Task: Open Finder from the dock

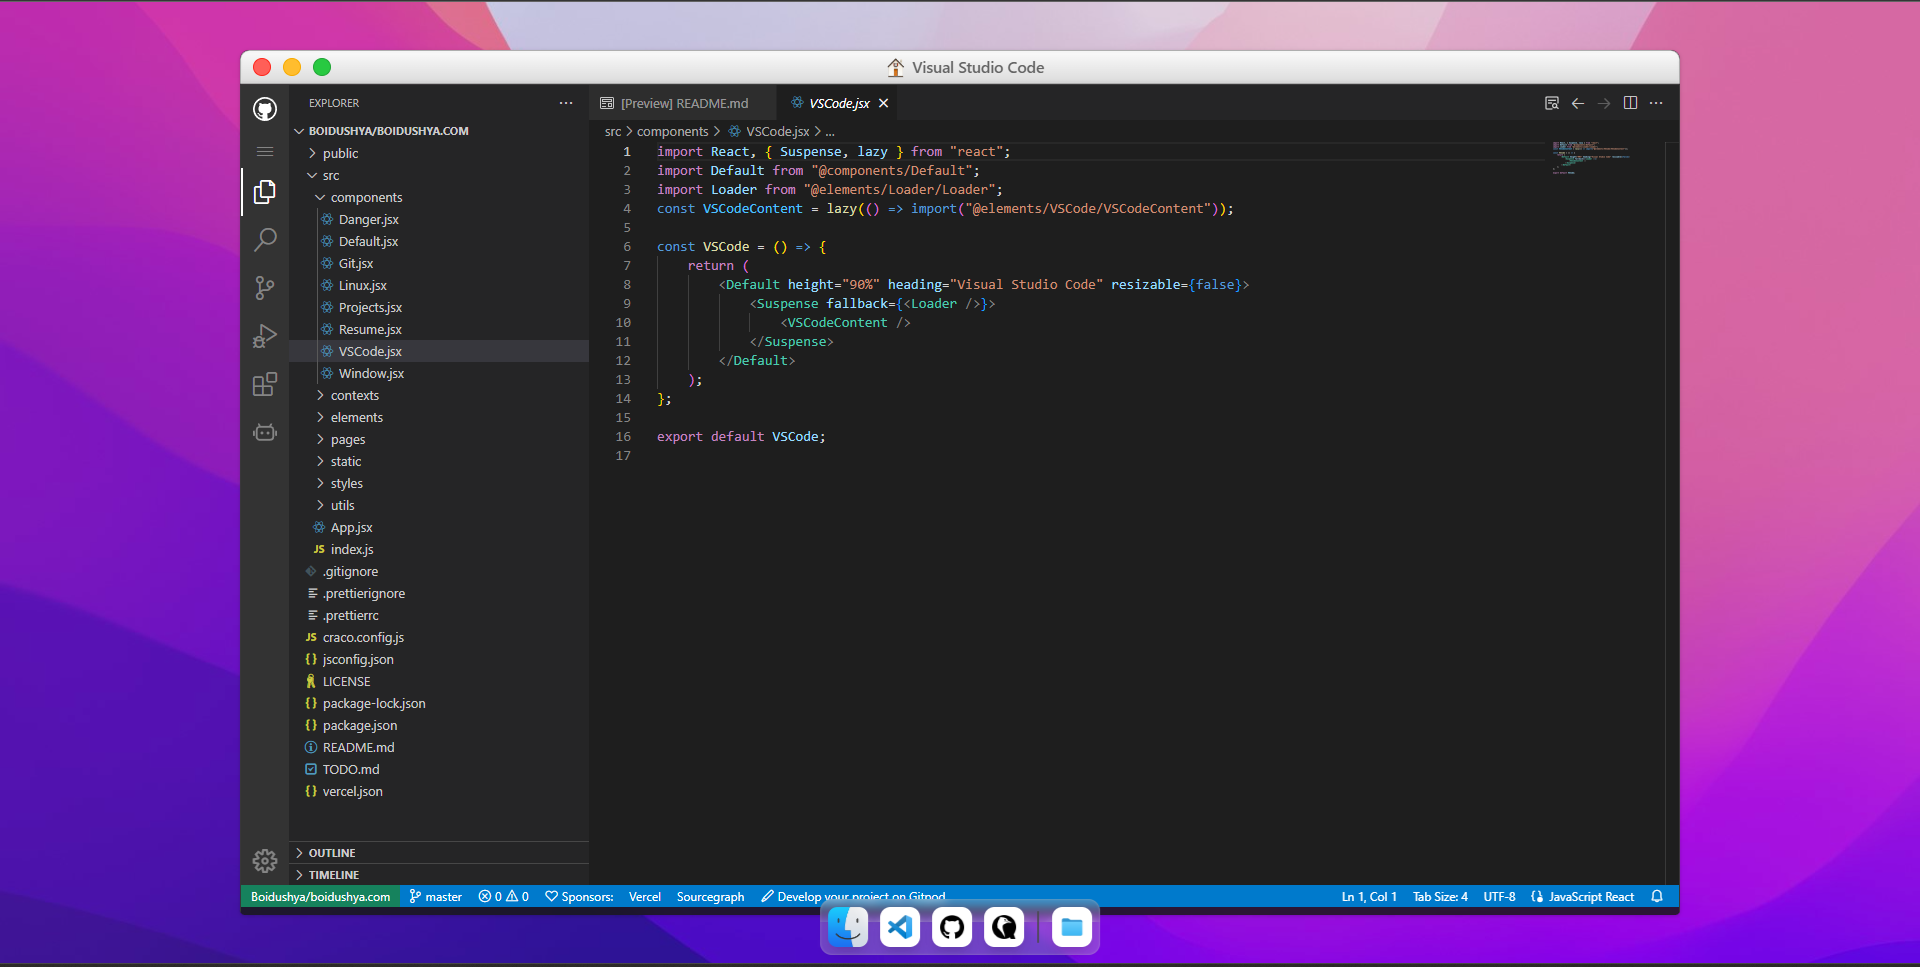Action: coord(848,927)
